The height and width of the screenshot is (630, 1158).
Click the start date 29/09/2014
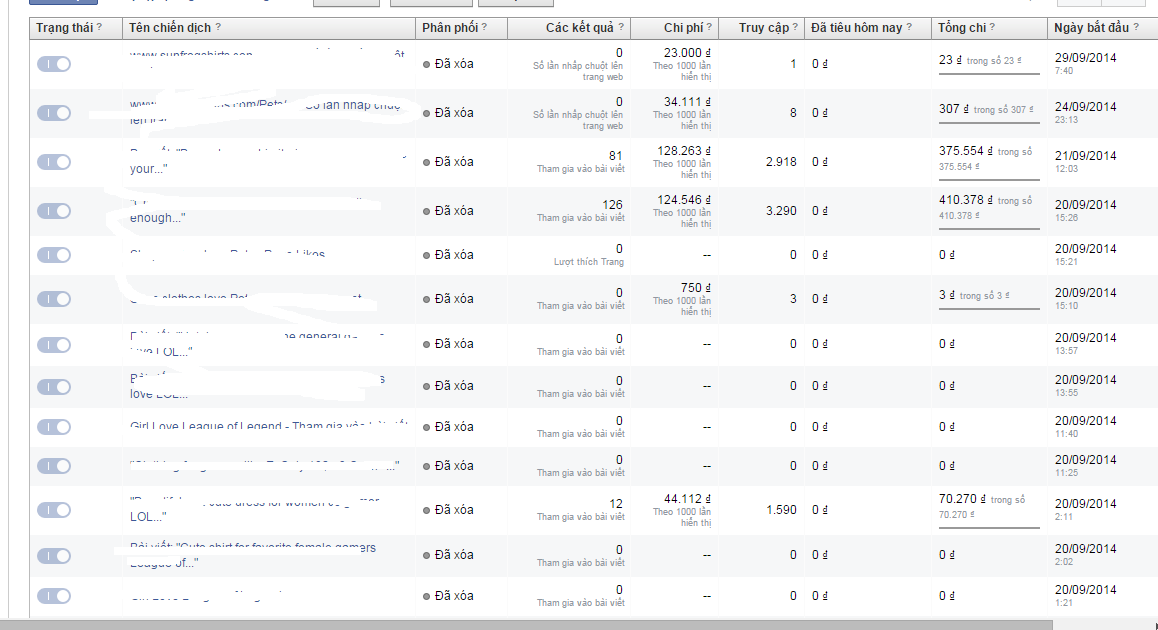(1085, 58)
